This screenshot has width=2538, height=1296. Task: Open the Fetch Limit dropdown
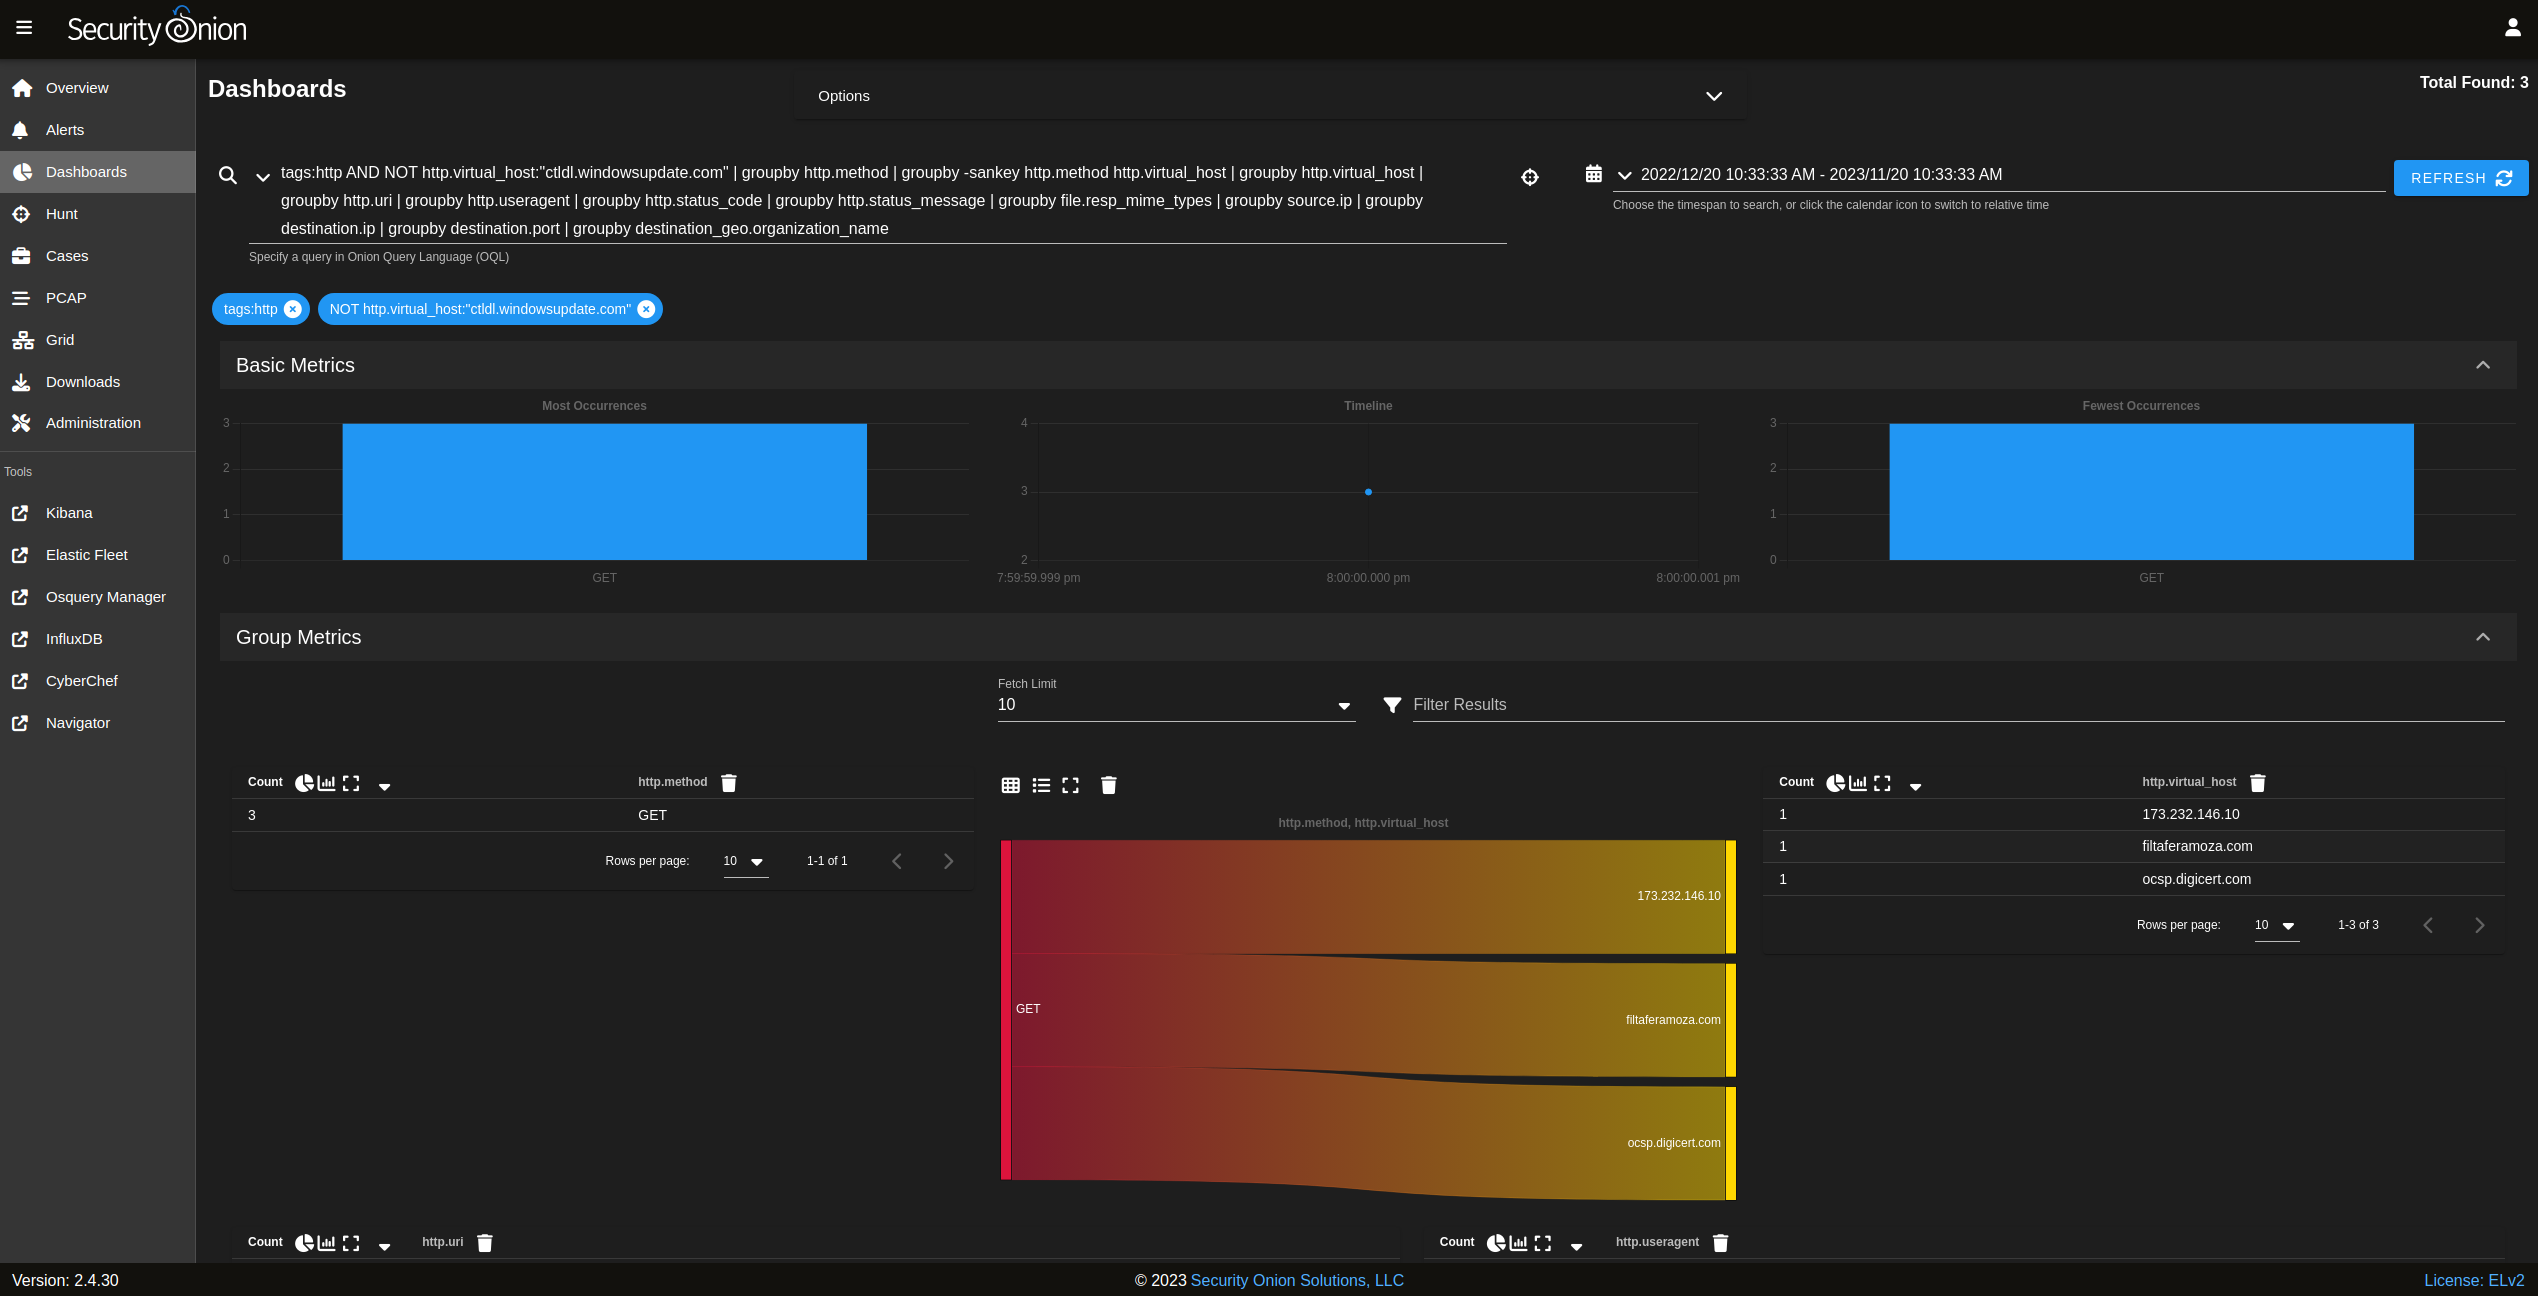tap(1344, 706)
